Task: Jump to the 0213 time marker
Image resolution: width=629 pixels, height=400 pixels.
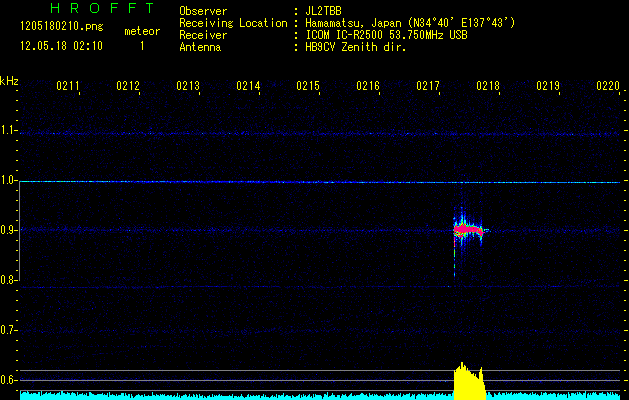Action: [x=188, y=87]
